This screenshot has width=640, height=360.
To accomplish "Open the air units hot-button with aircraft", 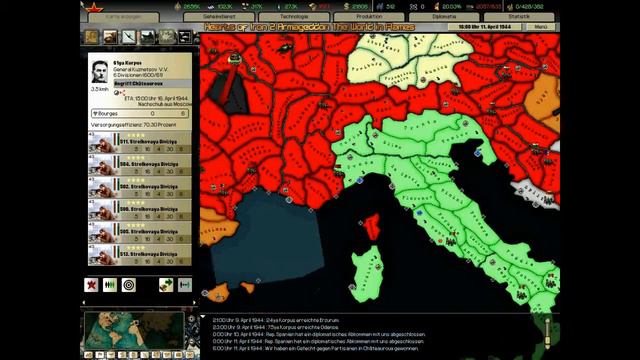I will click(x=129, y=37).
